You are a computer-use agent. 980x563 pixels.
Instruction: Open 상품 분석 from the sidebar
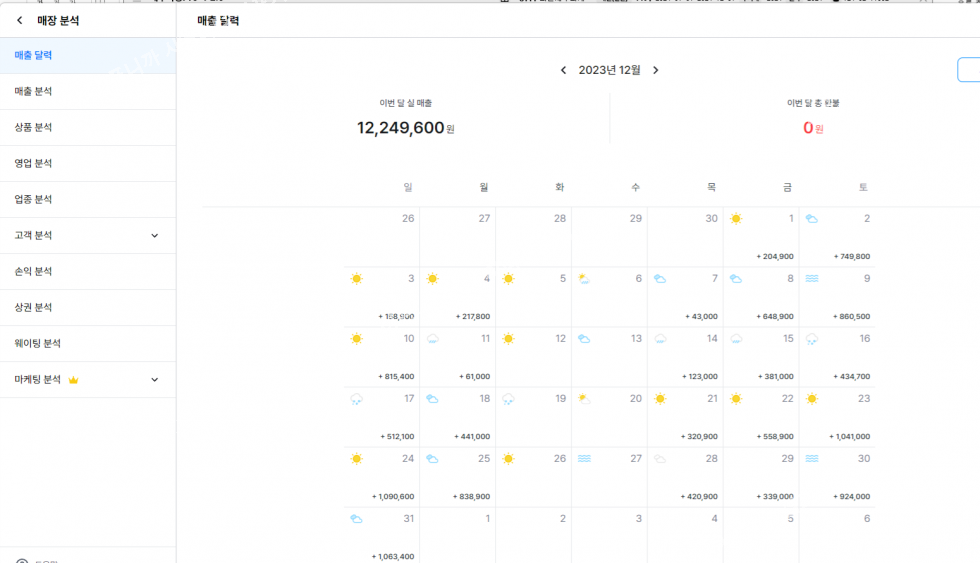[33, 128]
